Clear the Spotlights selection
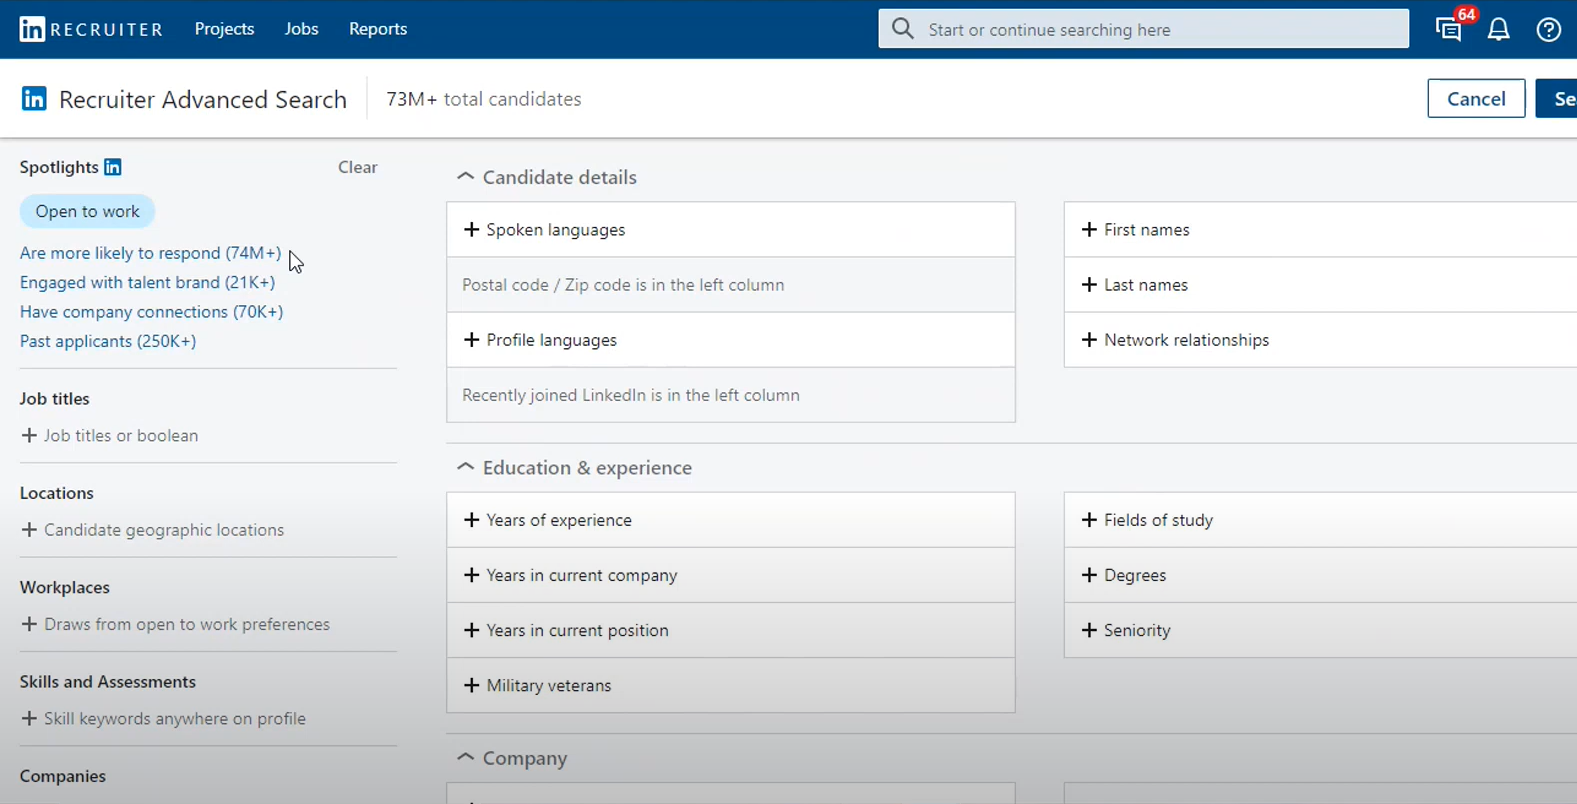This screenshot has height=804, width=1577. [x=357, y=167]
